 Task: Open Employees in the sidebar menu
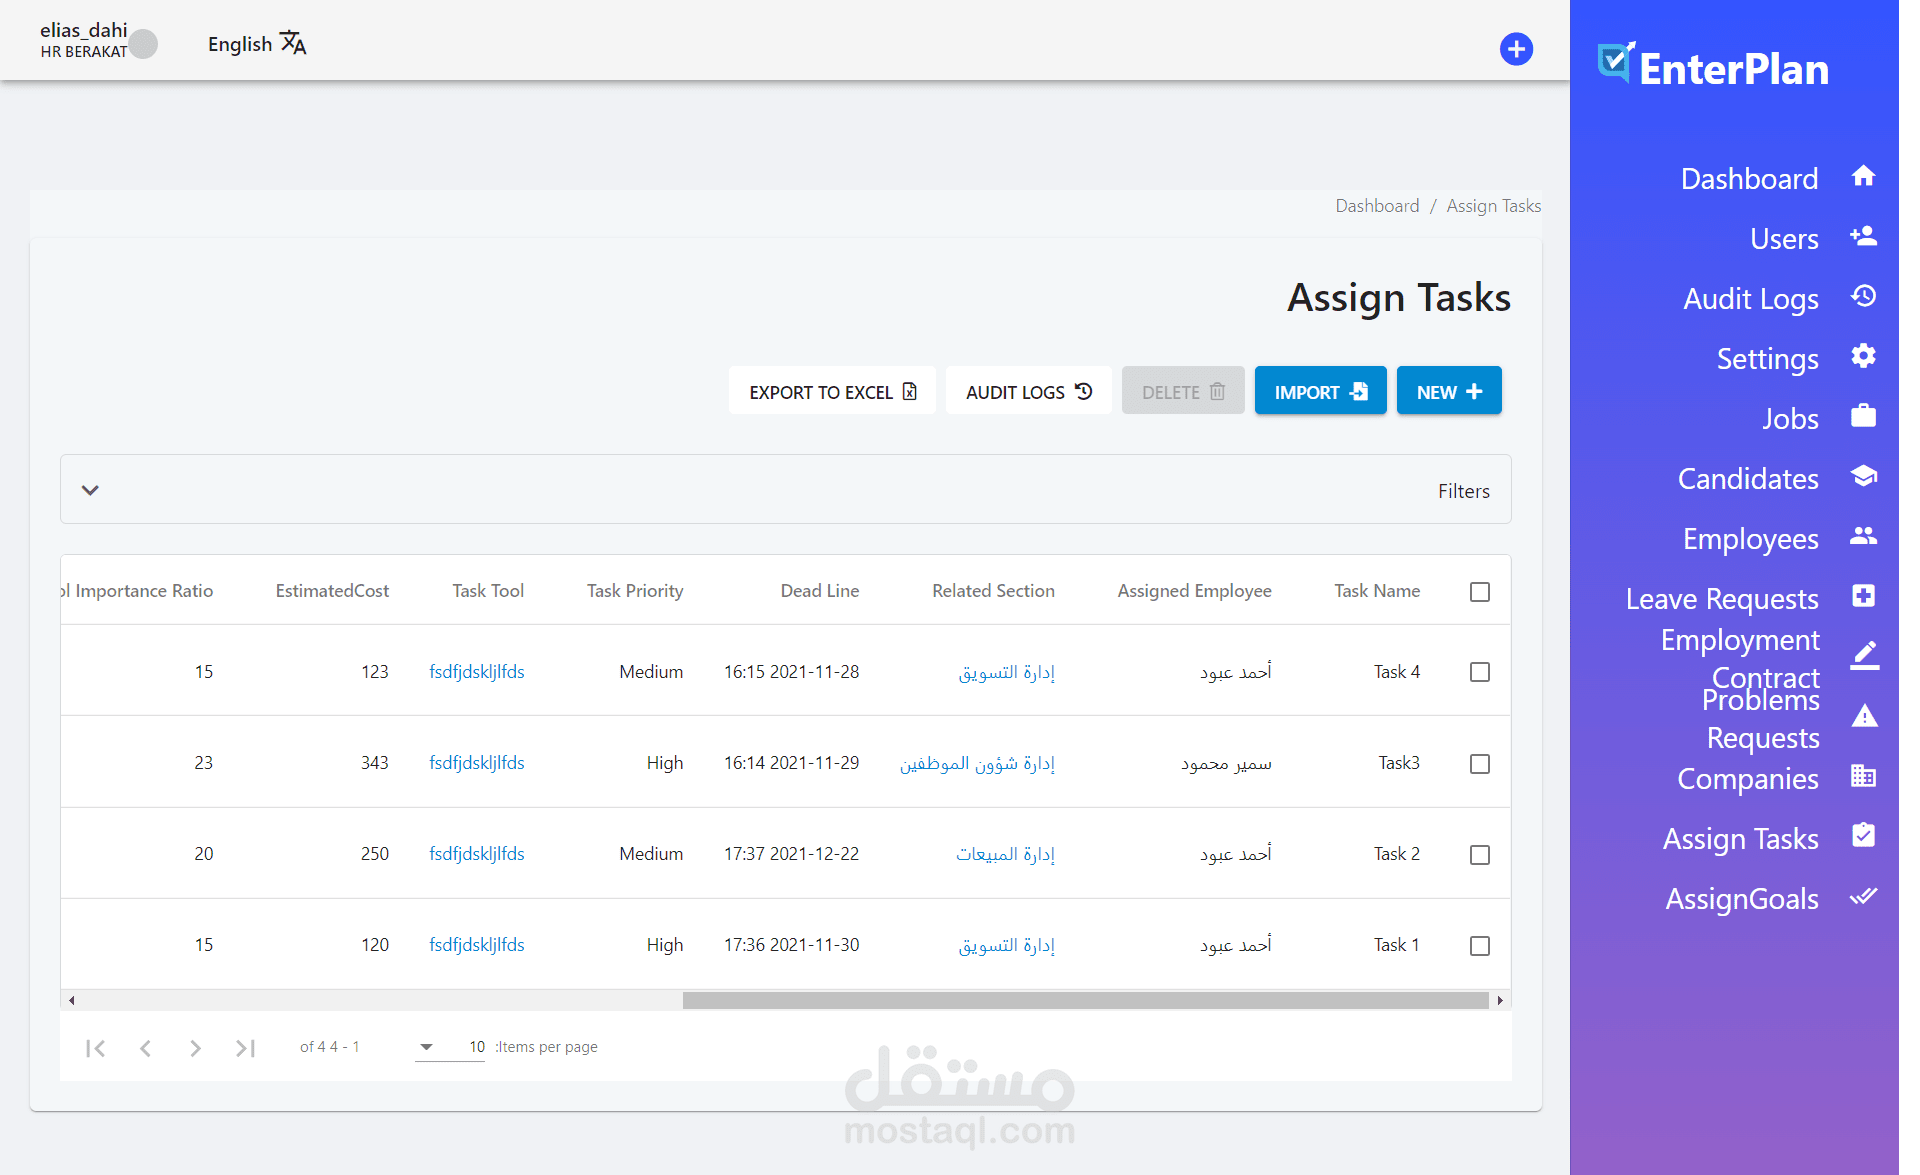coord(1750,539)
